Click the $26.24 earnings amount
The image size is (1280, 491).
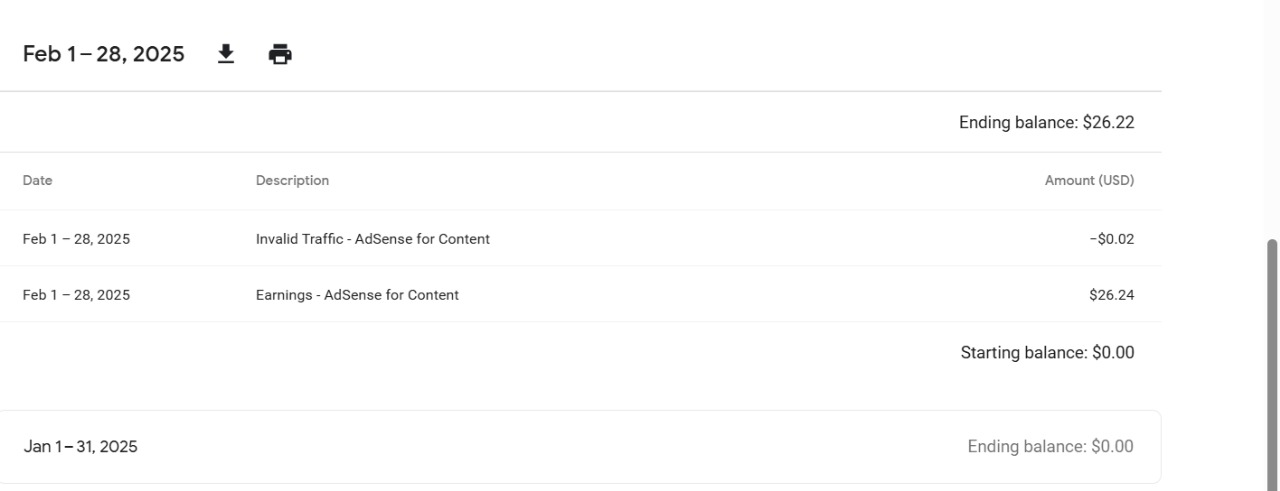tap(1112, 295)
